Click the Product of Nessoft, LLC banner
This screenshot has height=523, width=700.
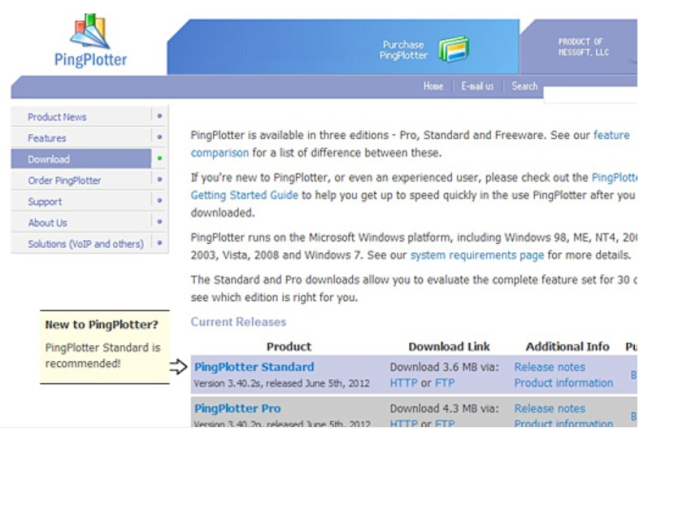click(x=583, y=47)
